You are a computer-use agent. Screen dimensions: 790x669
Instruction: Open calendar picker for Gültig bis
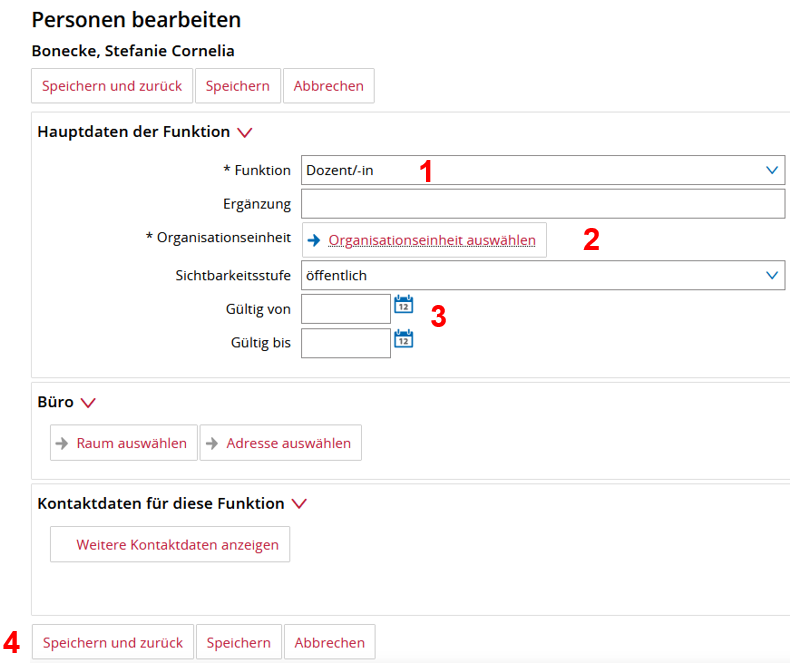(403, 339)
